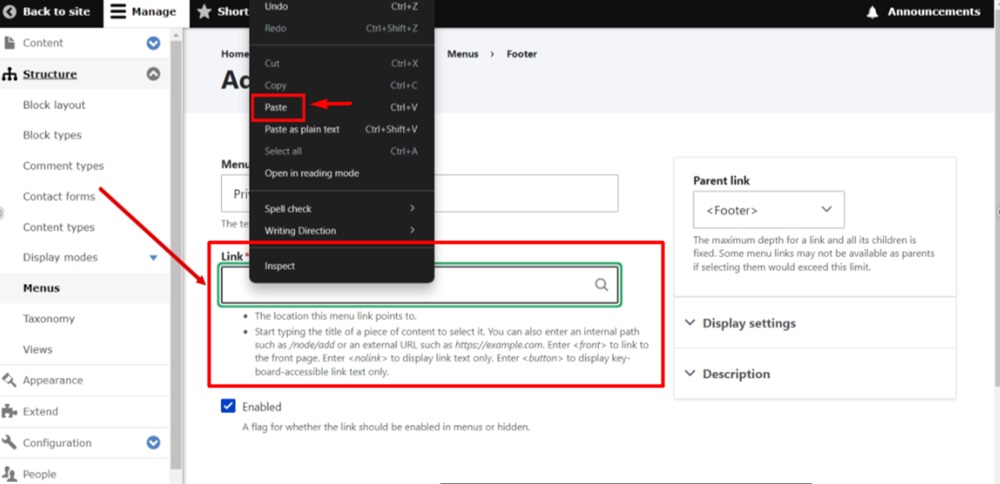The height and width of the screenshot is (484, 1000).
Task: Open Spell check submenu in context menu
Action: 341,209
